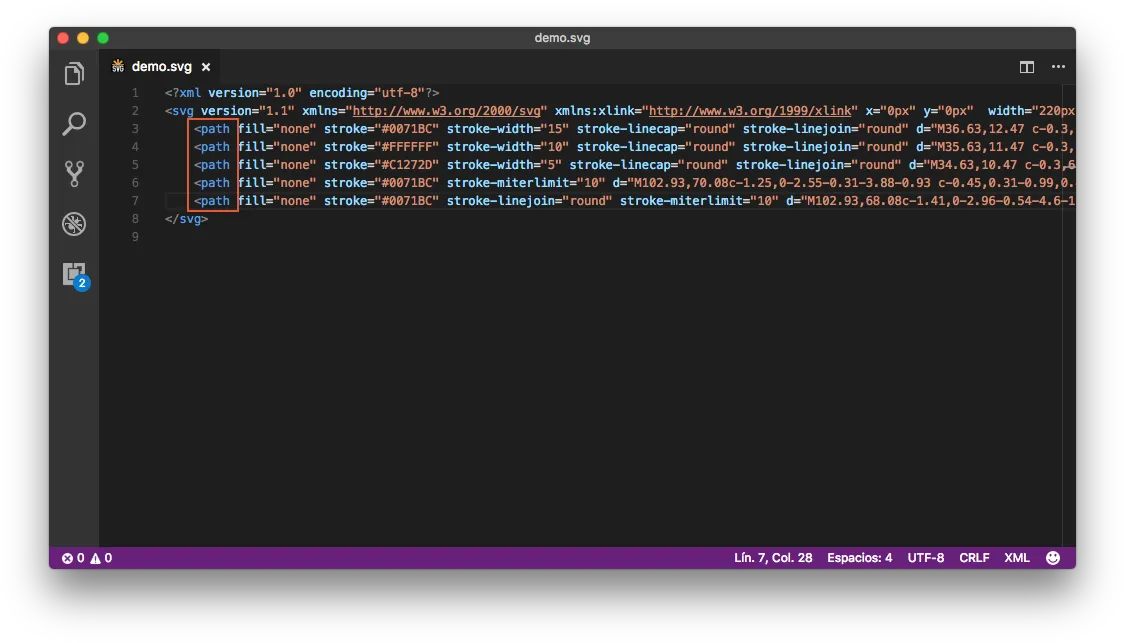Open the XML language mode selector
This screenshot has height=643, width=1124.
pyautogui.click(x=1016, y=558)
